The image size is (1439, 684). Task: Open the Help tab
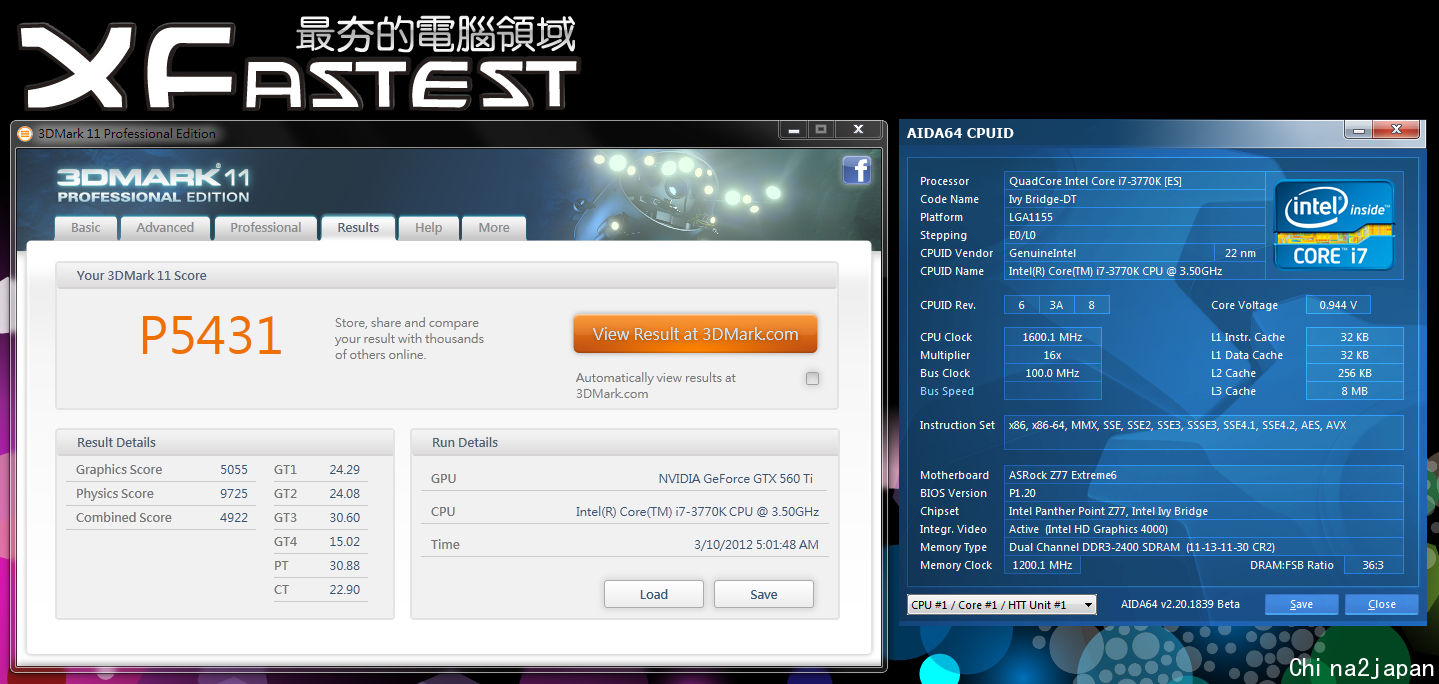tap(429, 228)
